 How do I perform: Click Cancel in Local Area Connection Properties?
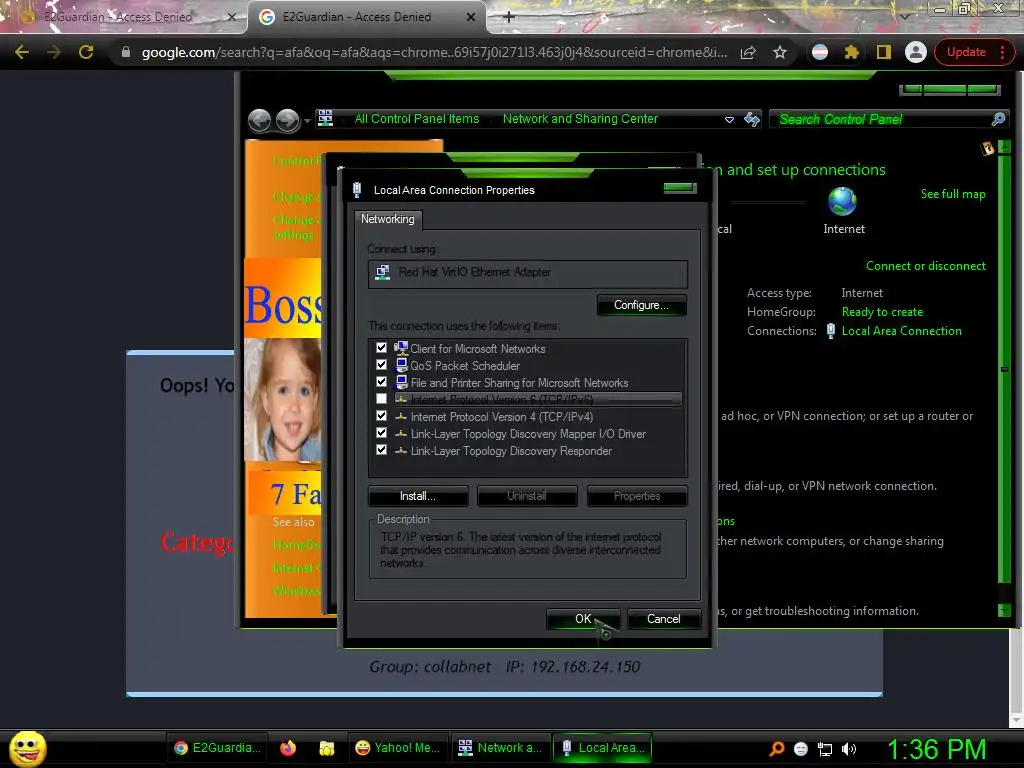click(664, 619)
